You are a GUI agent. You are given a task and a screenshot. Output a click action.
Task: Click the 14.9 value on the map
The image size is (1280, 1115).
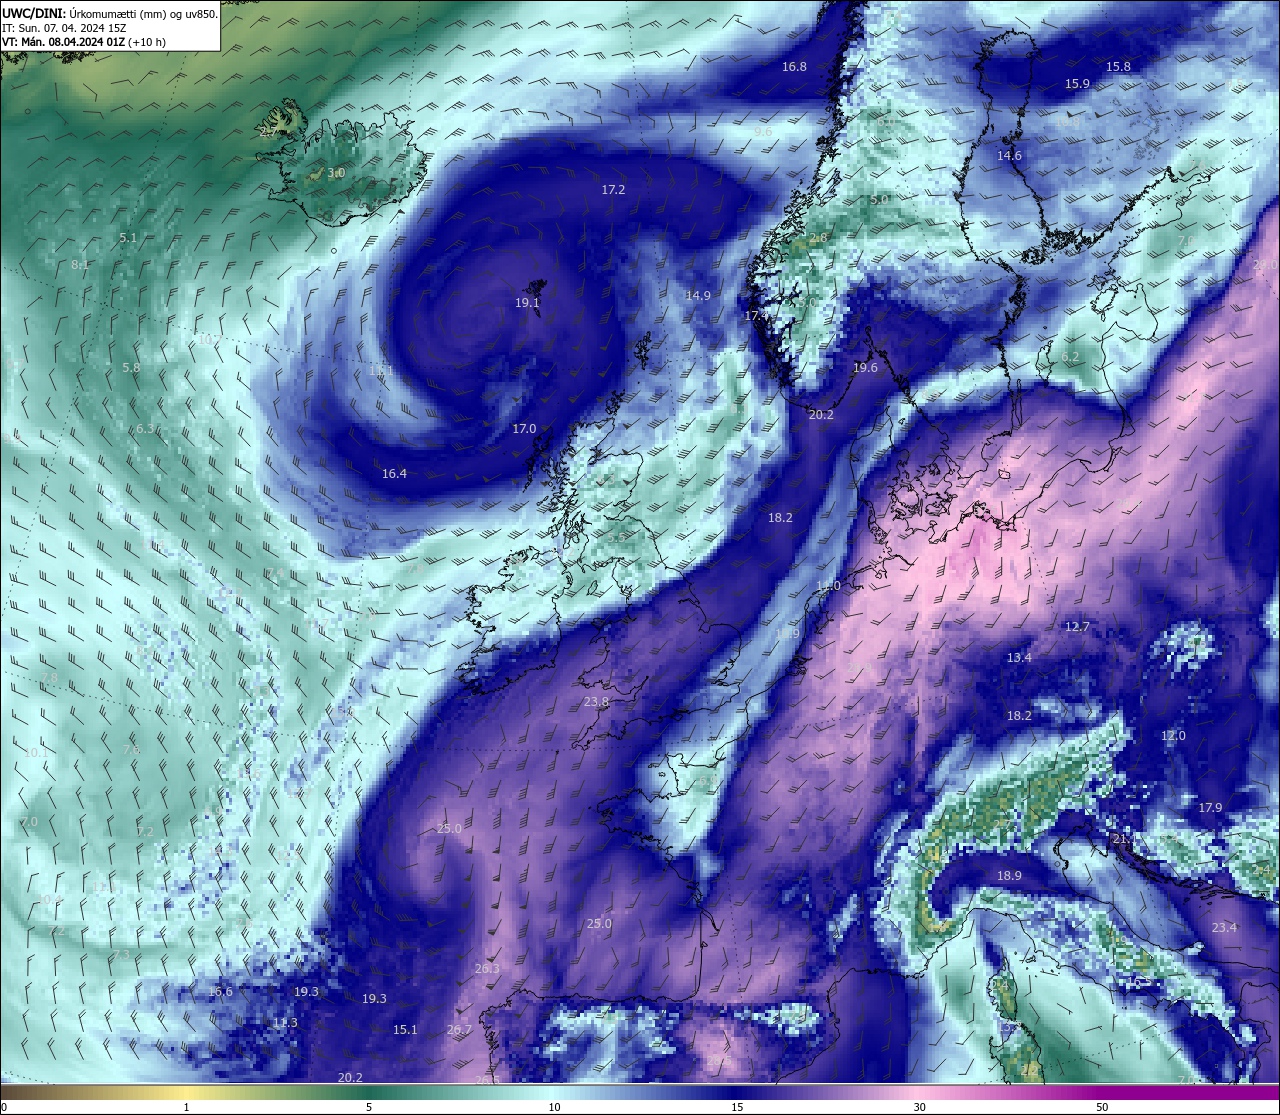pyautogui.click(x=698, y=295)
